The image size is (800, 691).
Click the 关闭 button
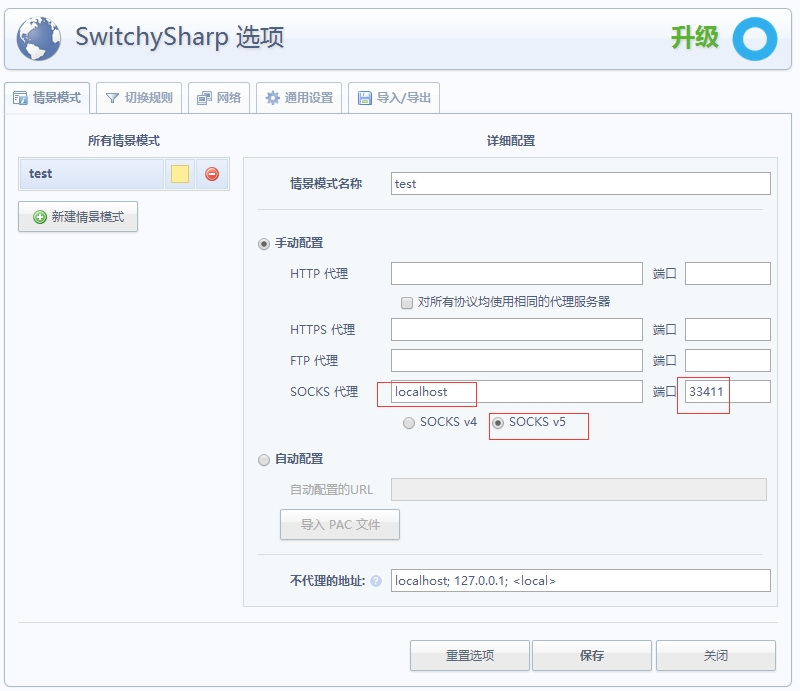715,656
